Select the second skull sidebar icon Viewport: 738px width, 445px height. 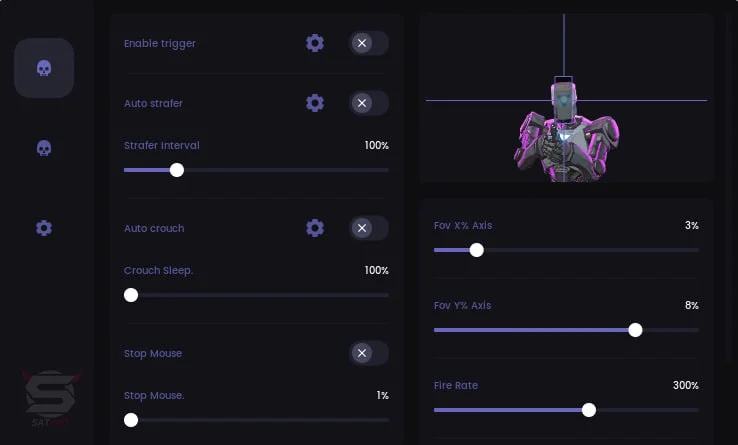click(44, 148)
